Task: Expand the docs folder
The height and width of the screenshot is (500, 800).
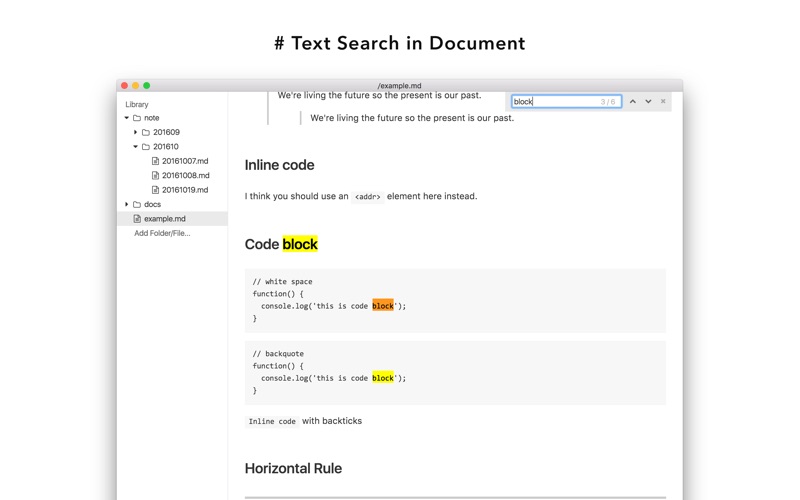Action: (x=127, y=204)
